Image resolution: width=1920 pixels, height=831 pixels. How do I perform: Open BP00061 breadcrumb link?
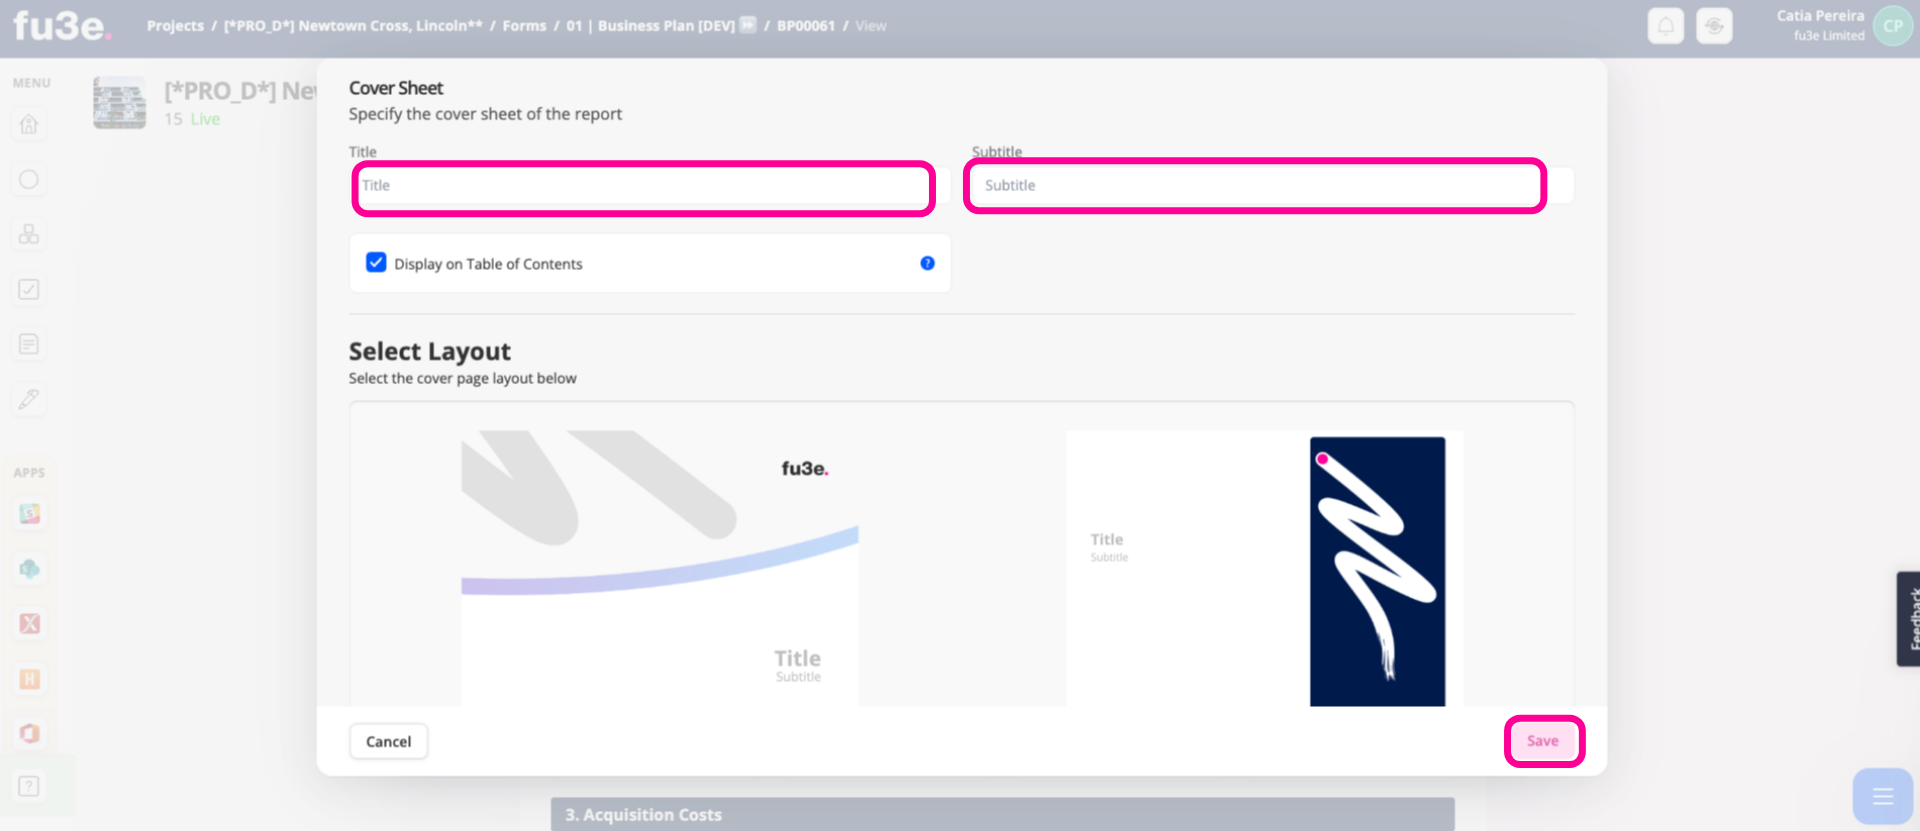point(806,26)
